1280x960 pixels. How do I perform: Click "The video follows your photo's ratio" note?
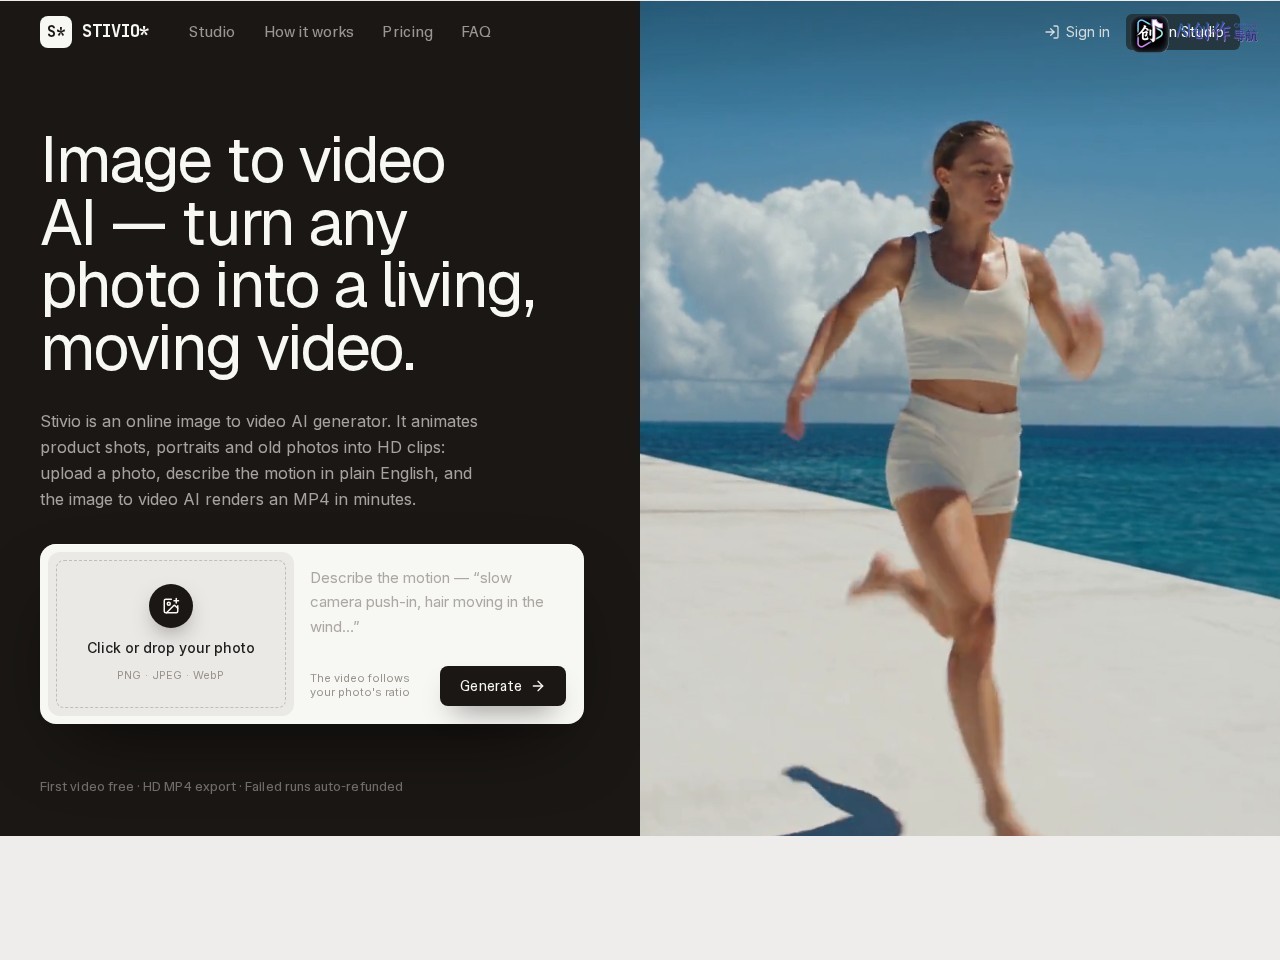[x=360, y=685]
